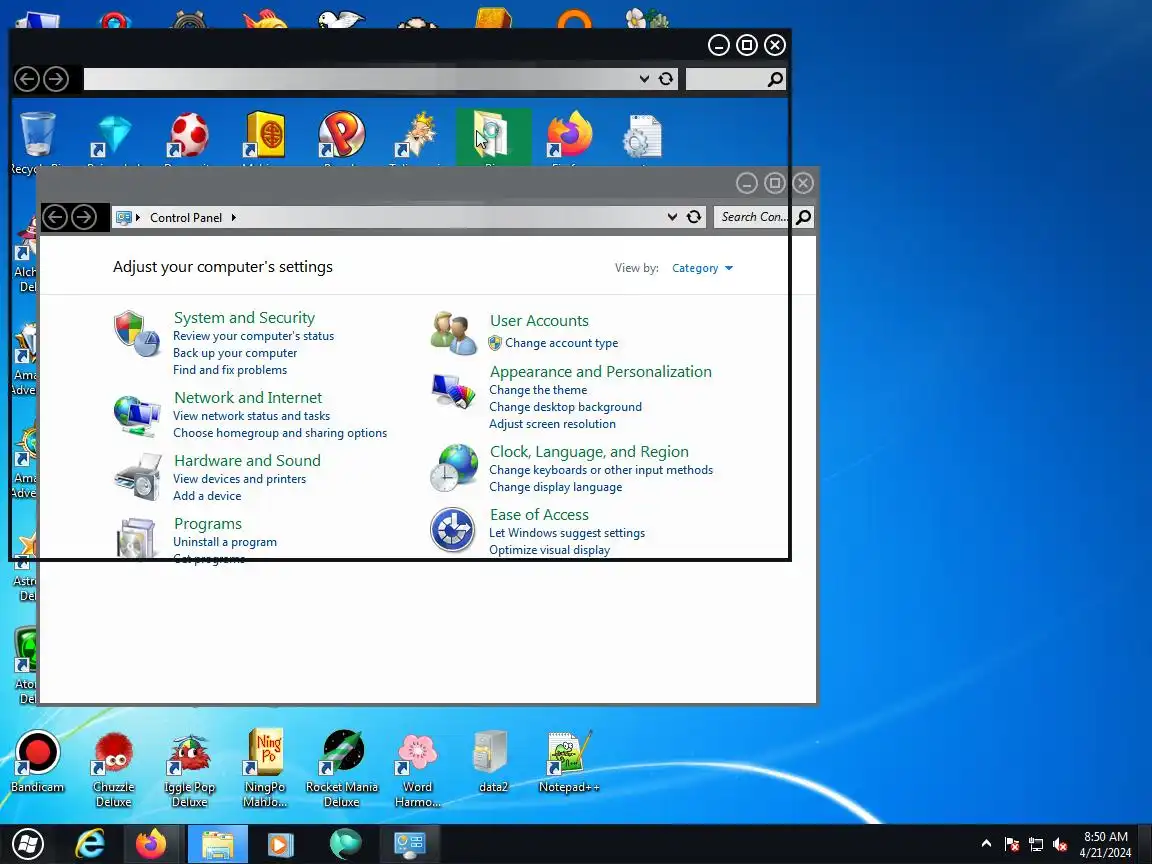The width and height of the screenshot is (1152, 864).
Task: Click the taskbar clock showing 8:50 AM
Action: [x=1105, y=844]
